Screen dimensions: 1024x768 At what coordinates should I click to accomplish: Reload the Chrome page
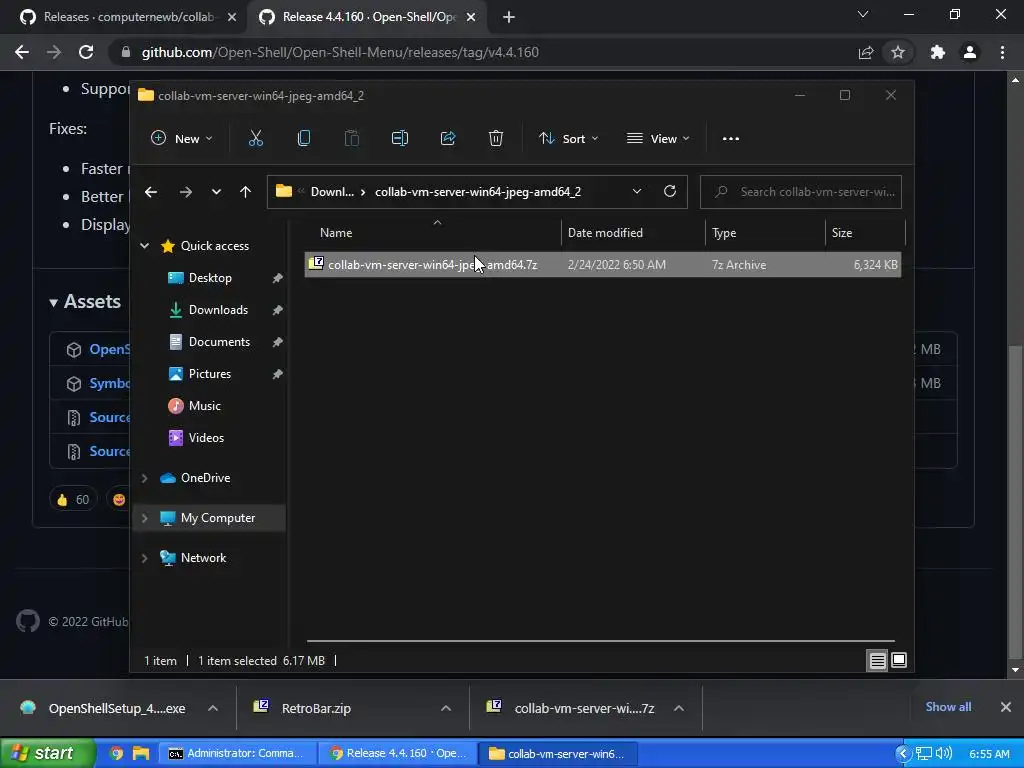click(86, 52)
